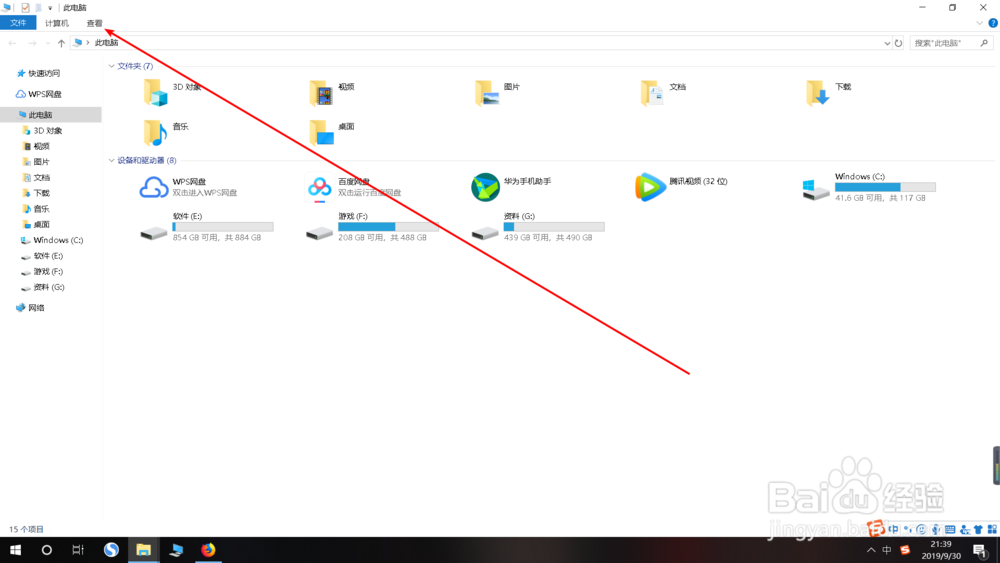Show hidden tray icons chevron
This screenshot has width=1000, height=563.
[x=871, y=550]
